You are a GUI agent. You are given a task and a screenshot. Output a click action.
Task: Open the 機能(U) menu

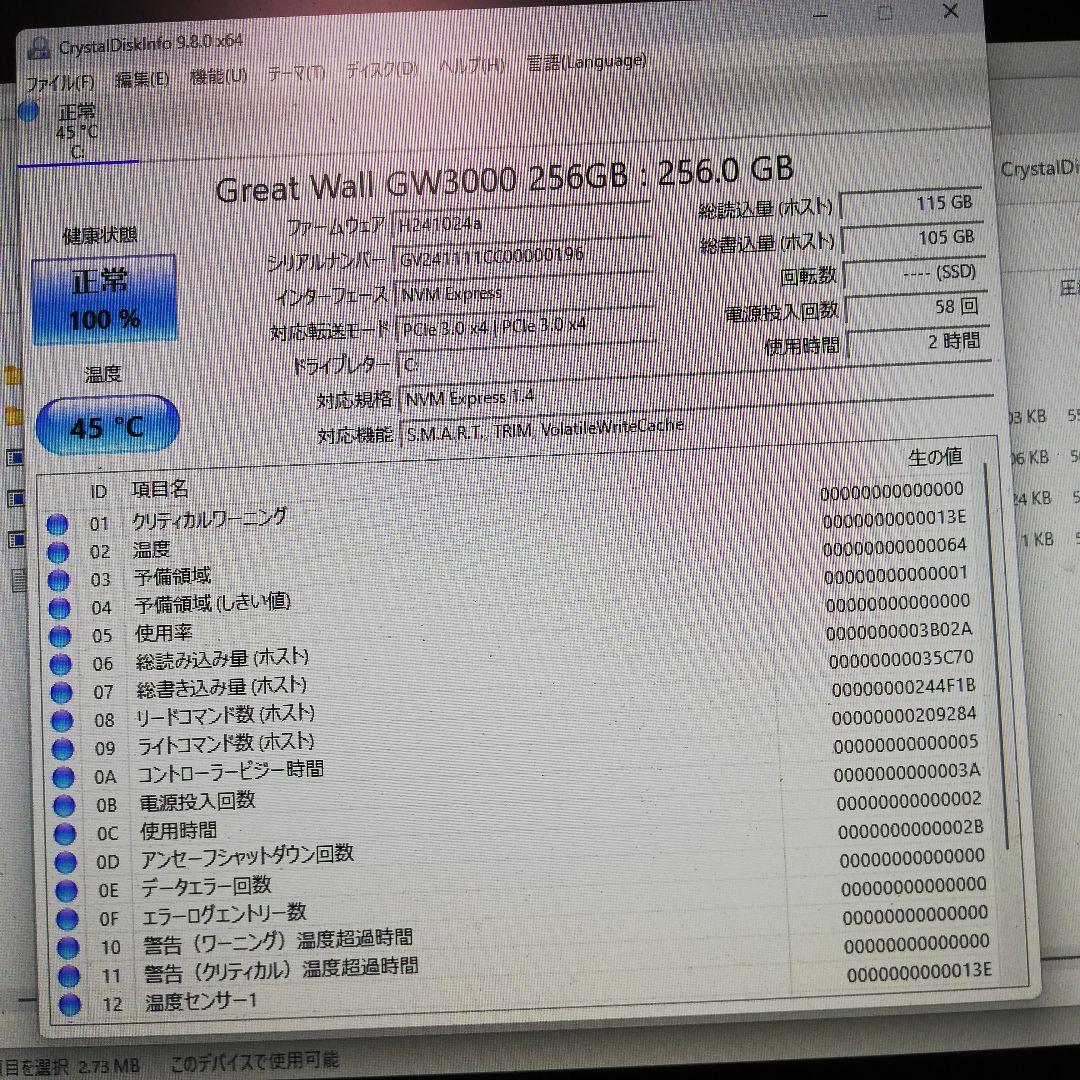coord(218,76)
